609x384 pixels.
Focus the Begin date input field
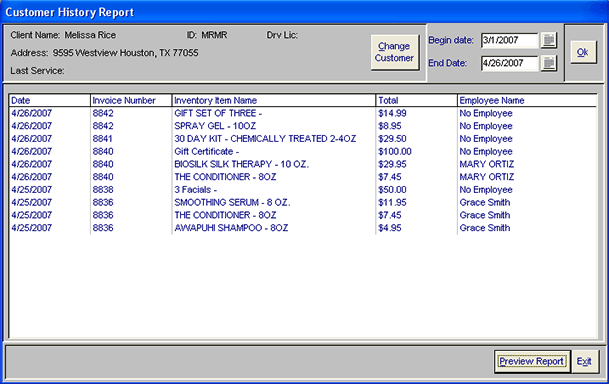(509, 40)
